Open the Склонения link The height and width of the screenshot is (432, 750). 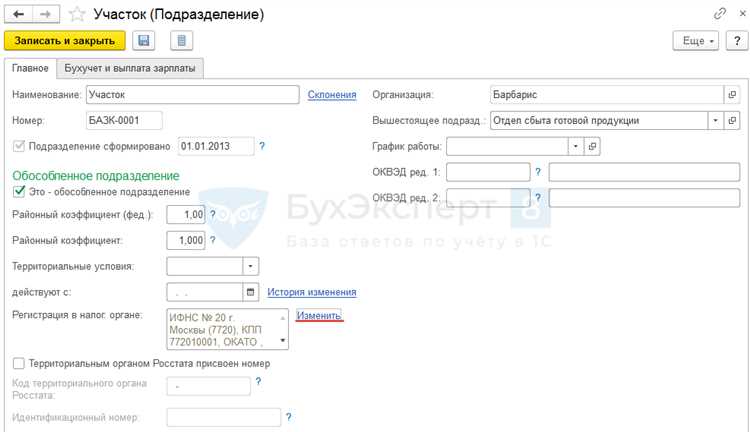pyautogui.click(x=332, y=95)
